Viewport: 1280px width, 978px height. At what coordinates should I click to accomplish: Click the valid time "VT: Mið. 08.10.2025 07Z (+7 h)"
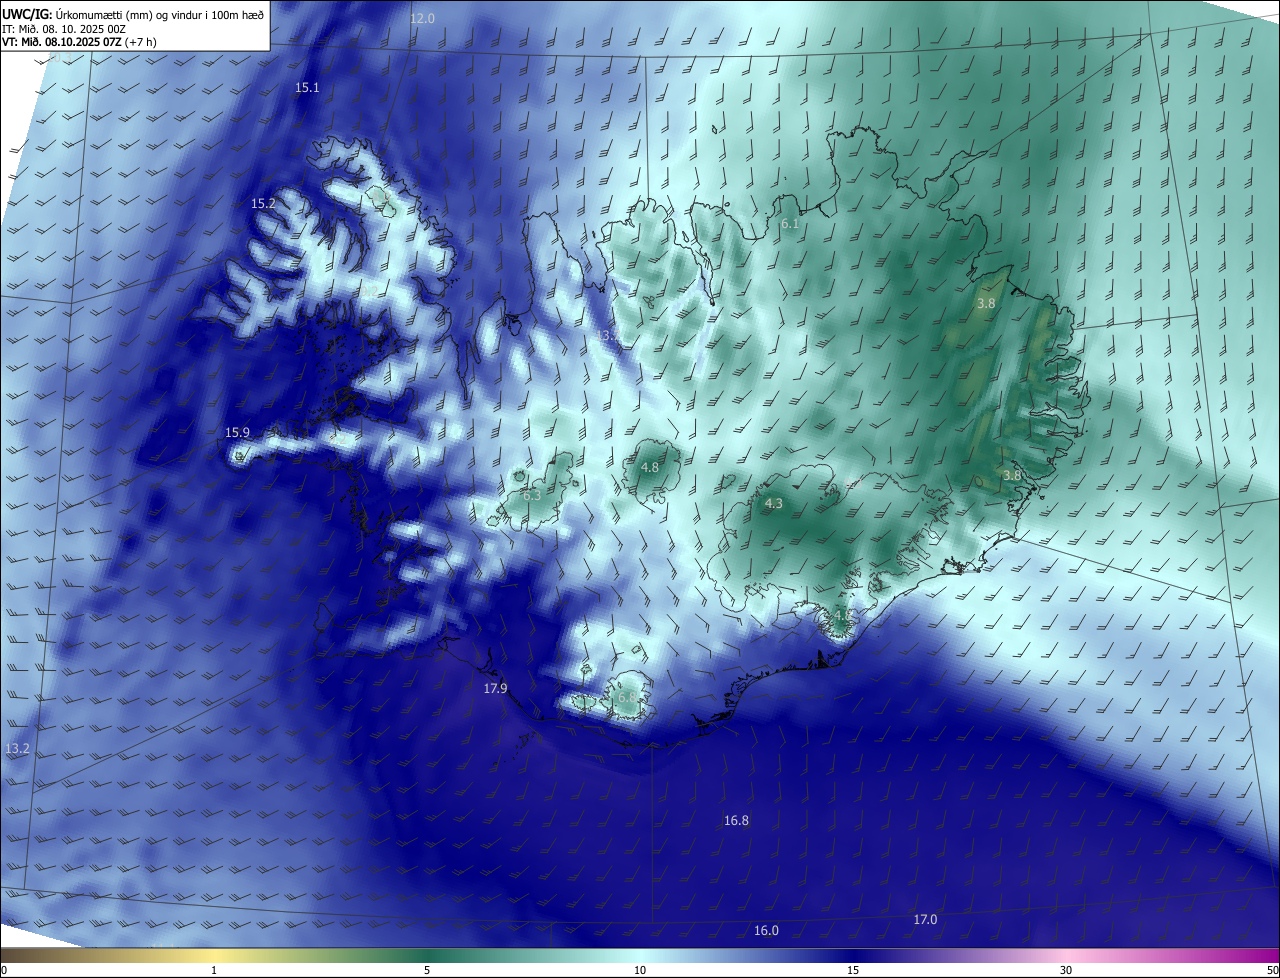80,42
